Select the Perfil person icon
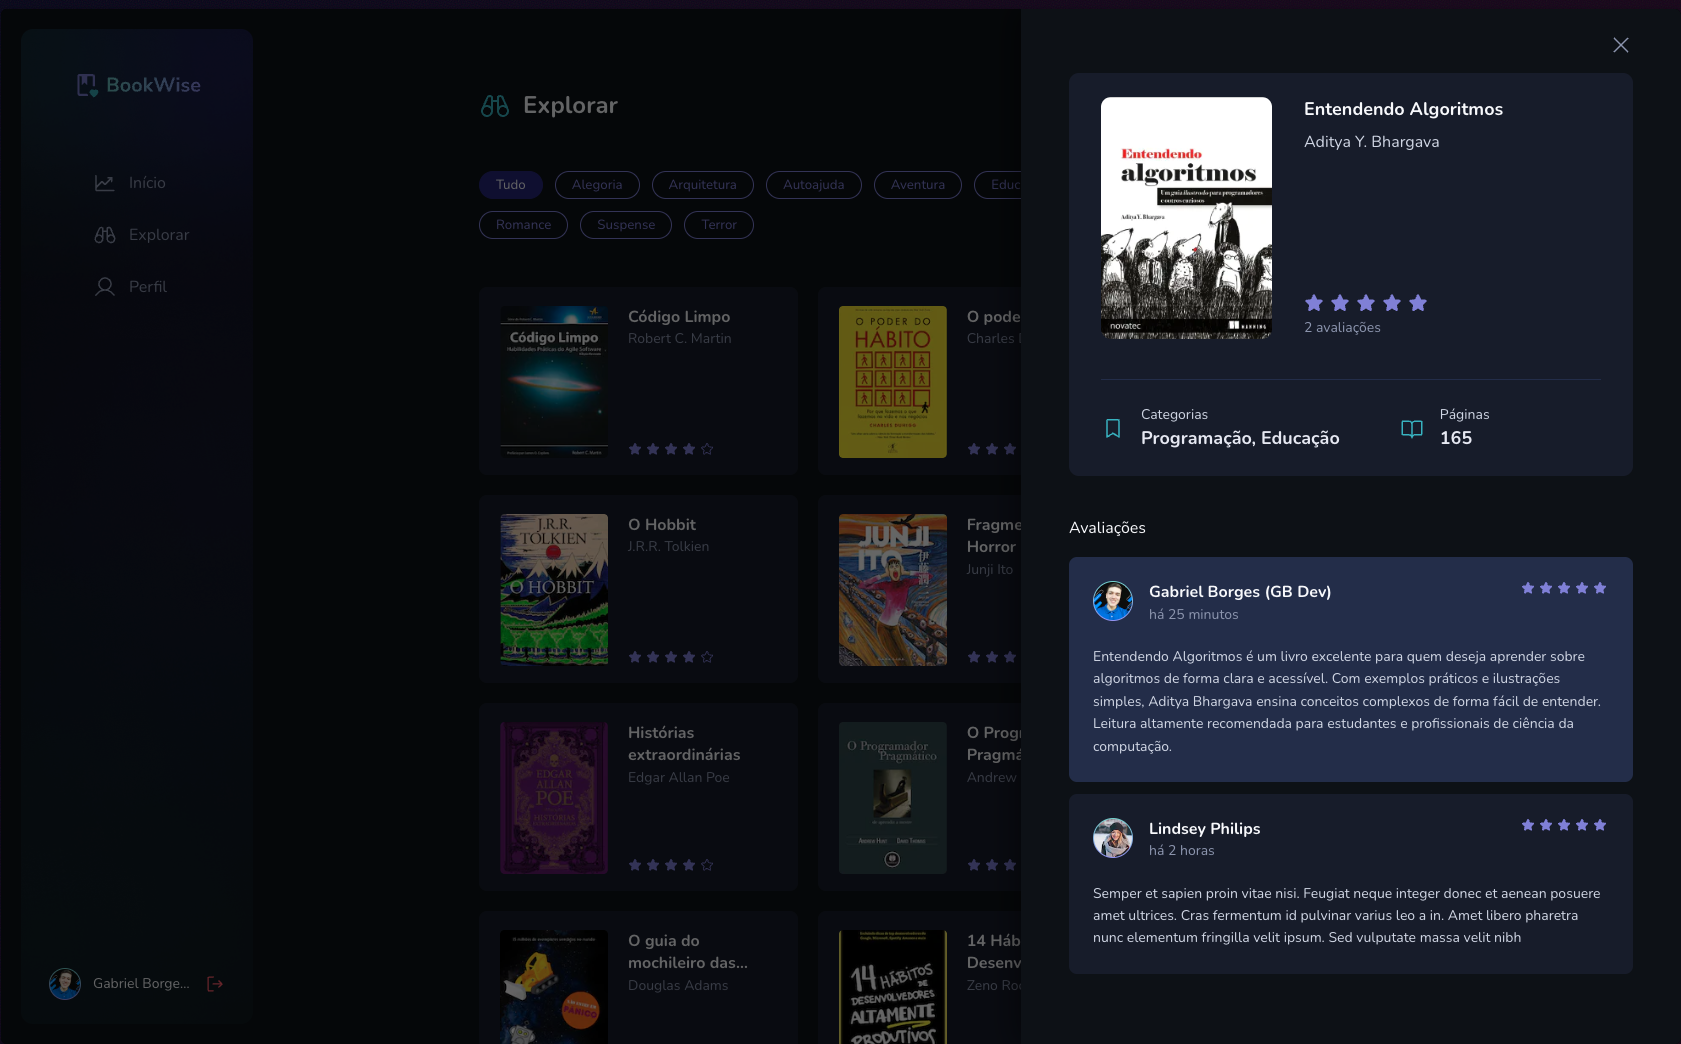 tap(104, 286)
